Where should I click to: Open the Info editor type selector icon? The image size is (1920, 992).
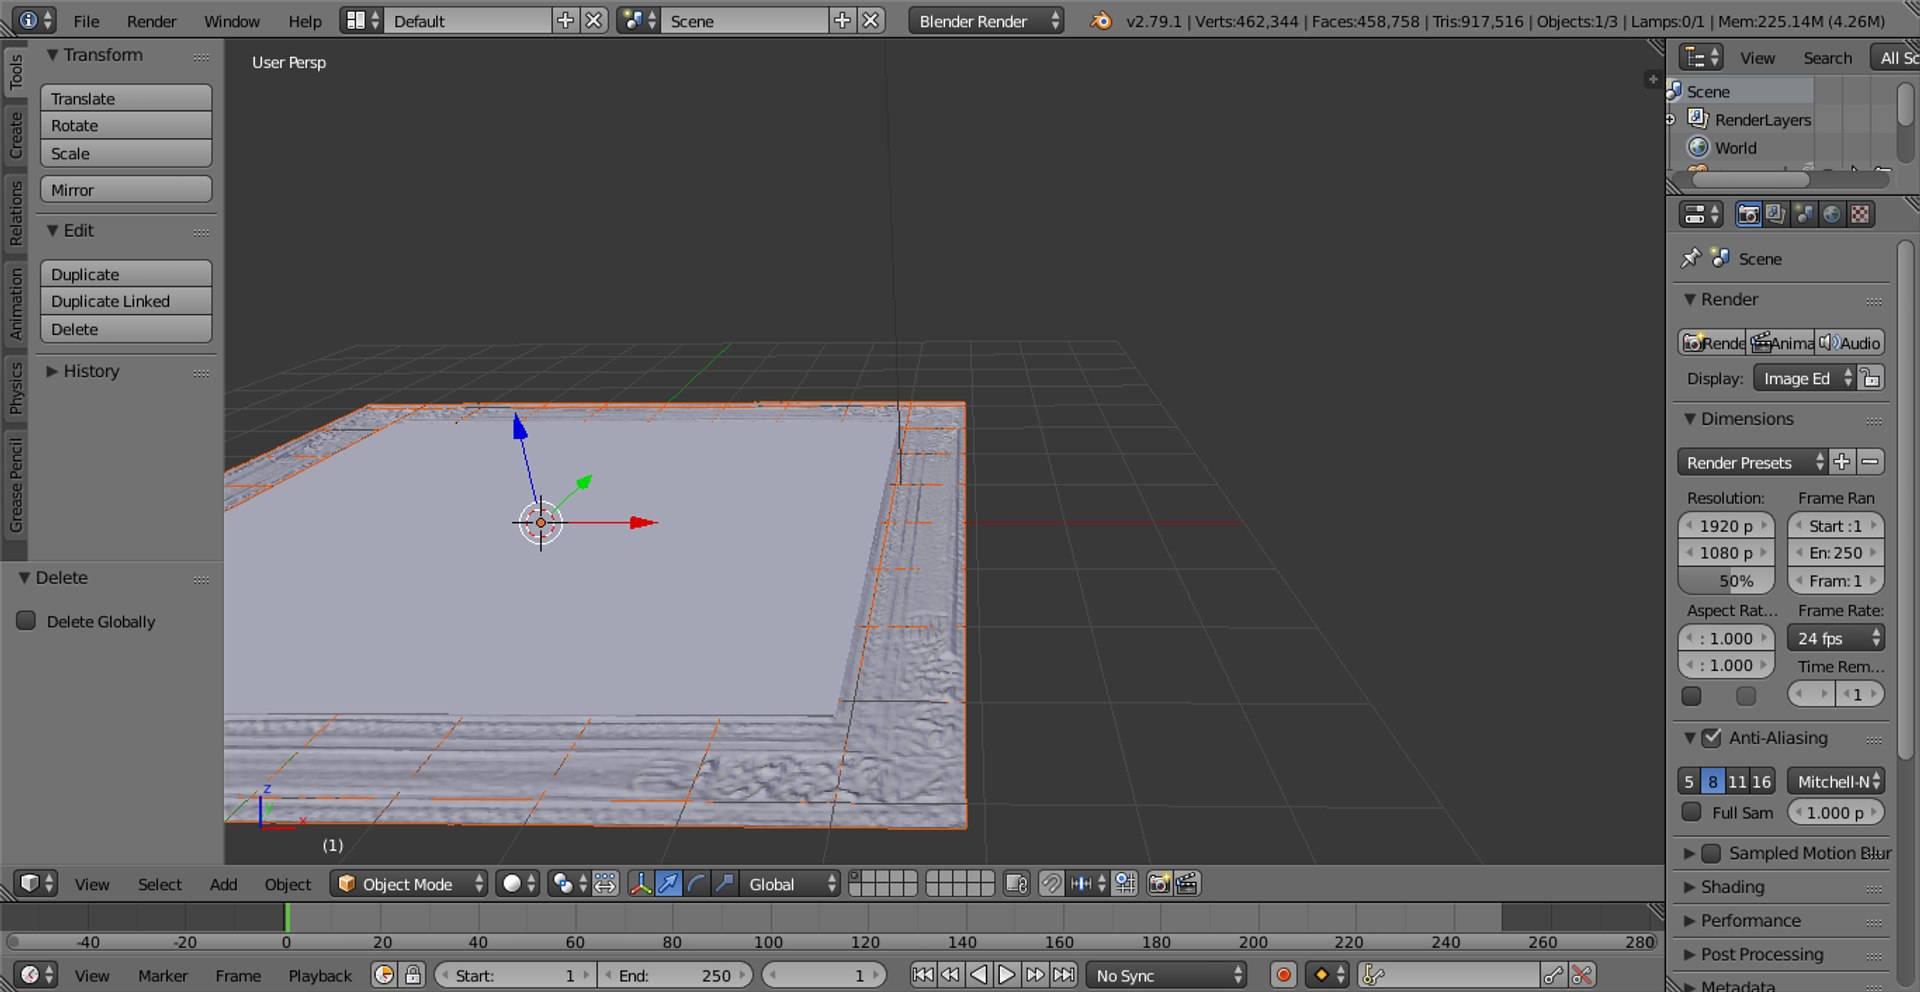tap(36, 20)
